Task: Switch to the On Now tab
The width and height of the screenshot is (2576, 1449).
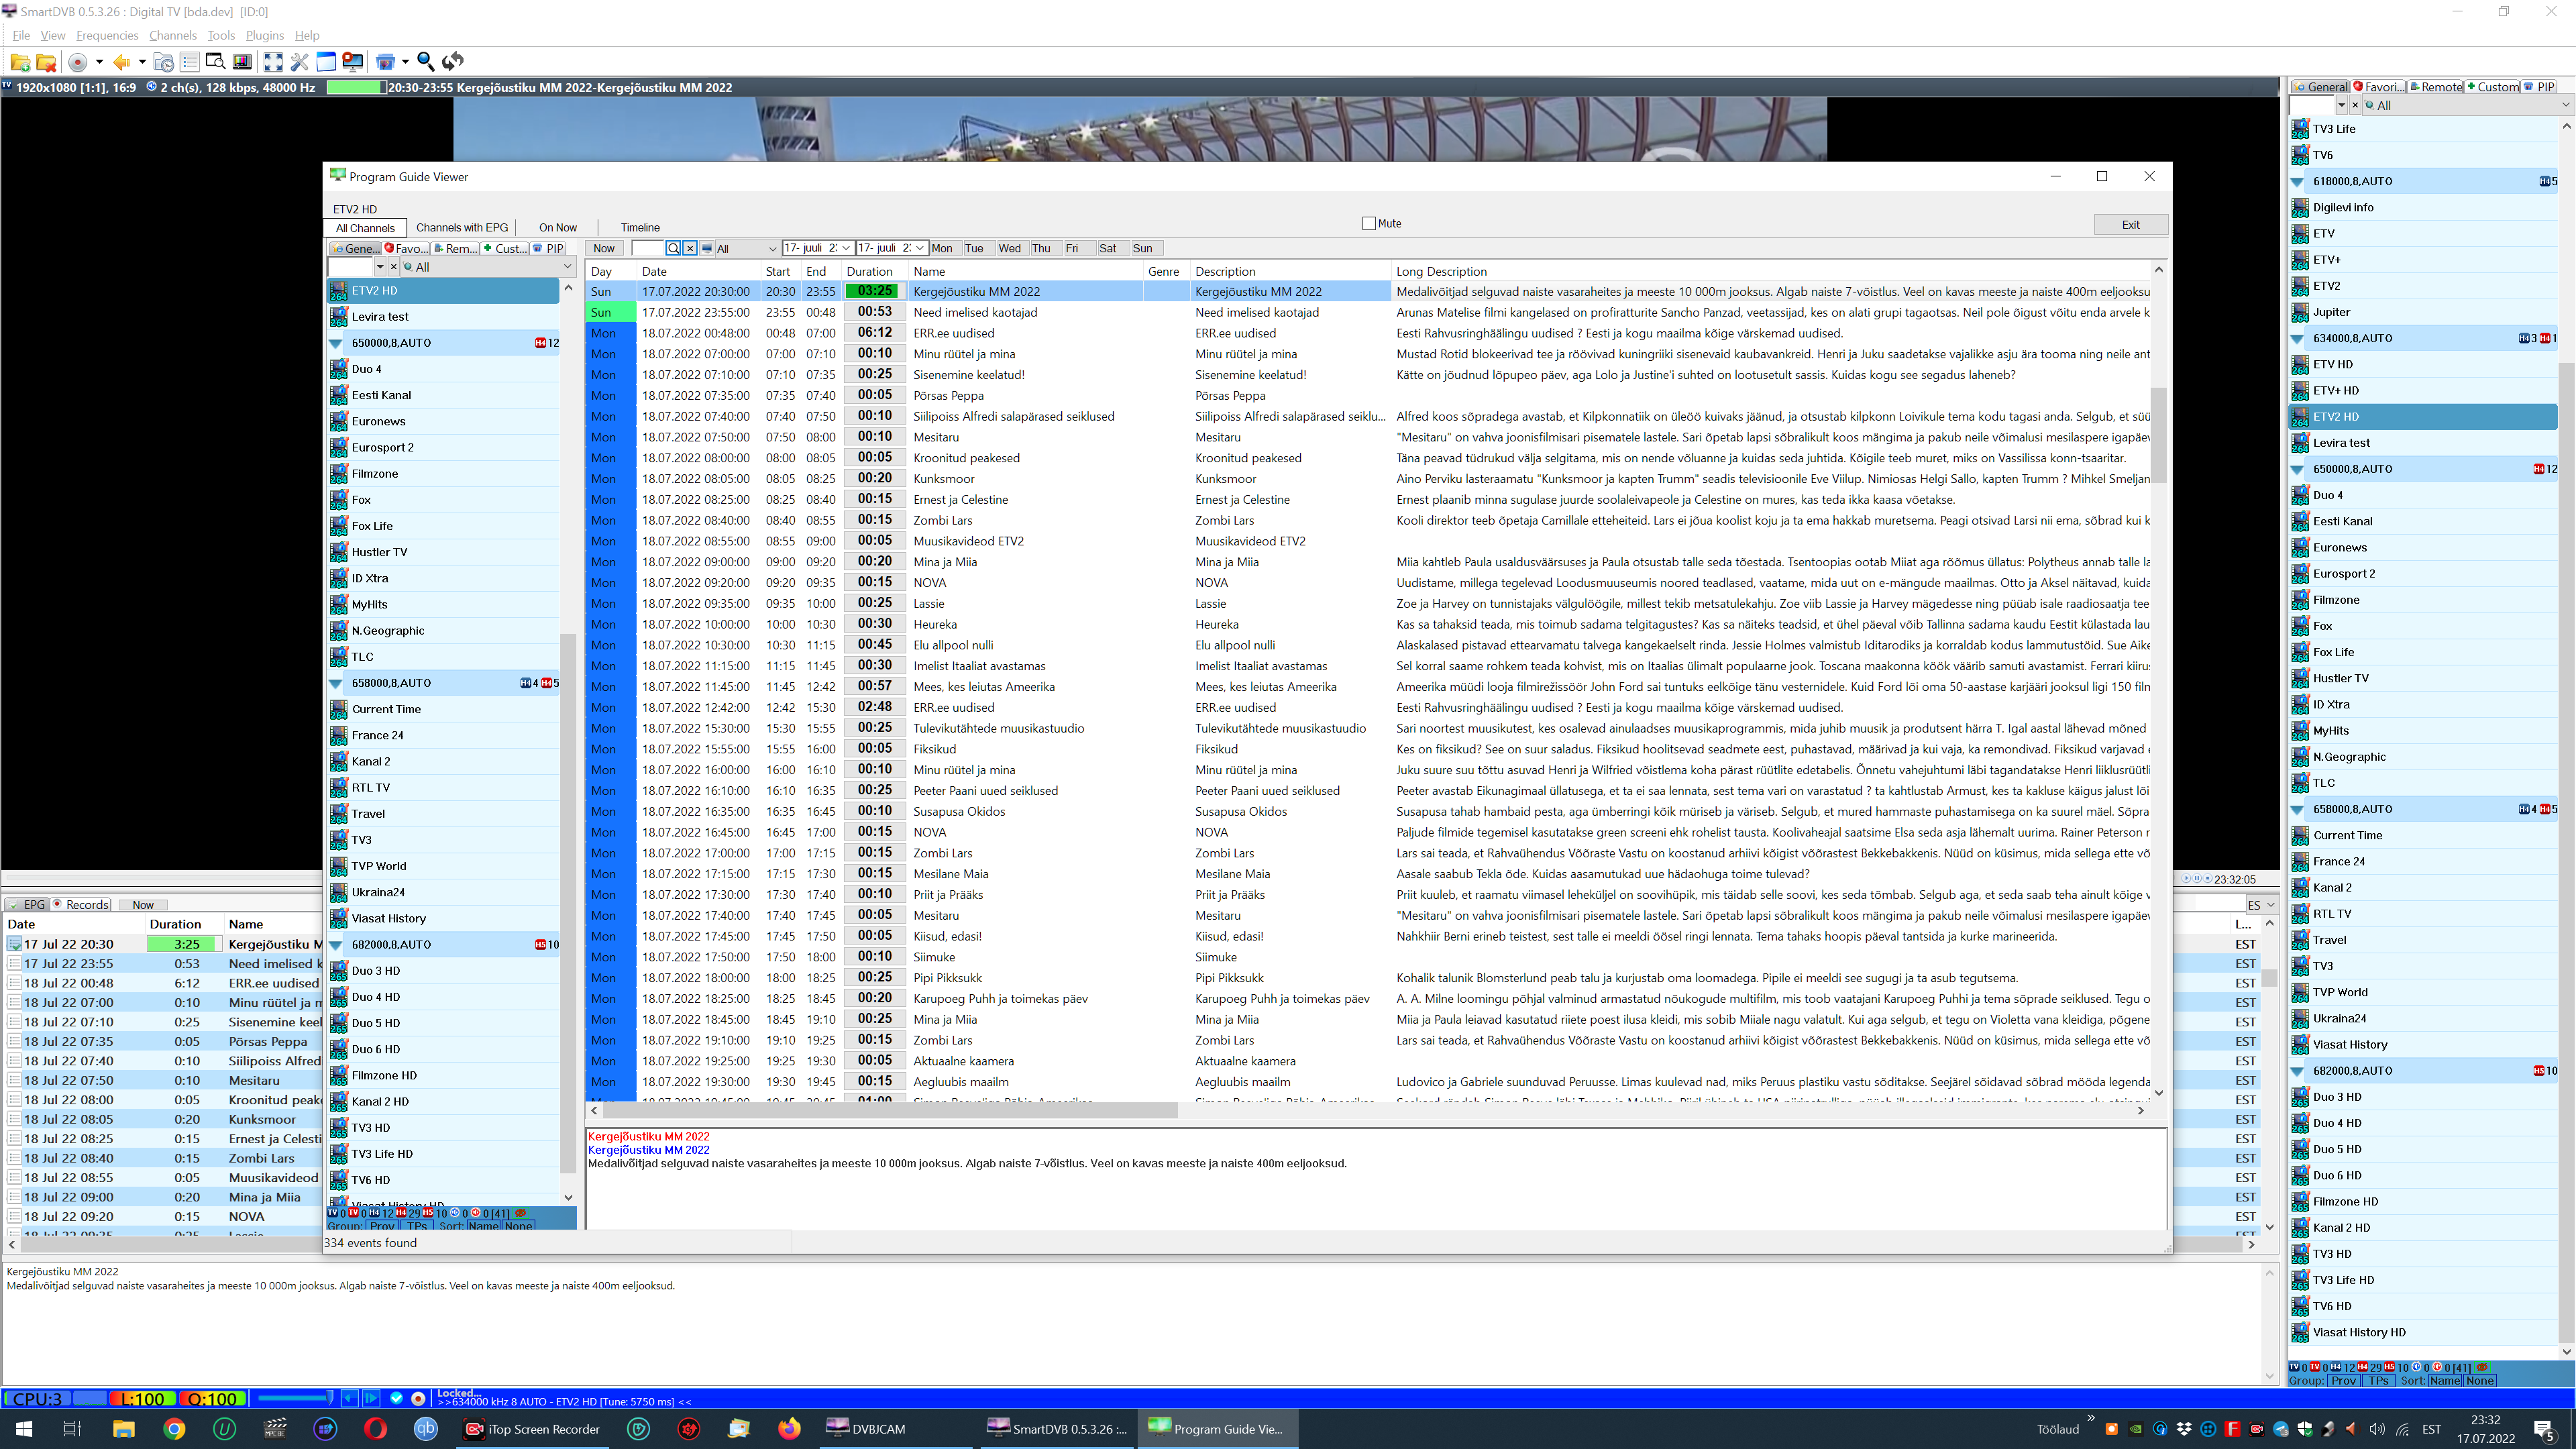Action: pos(558,227)
